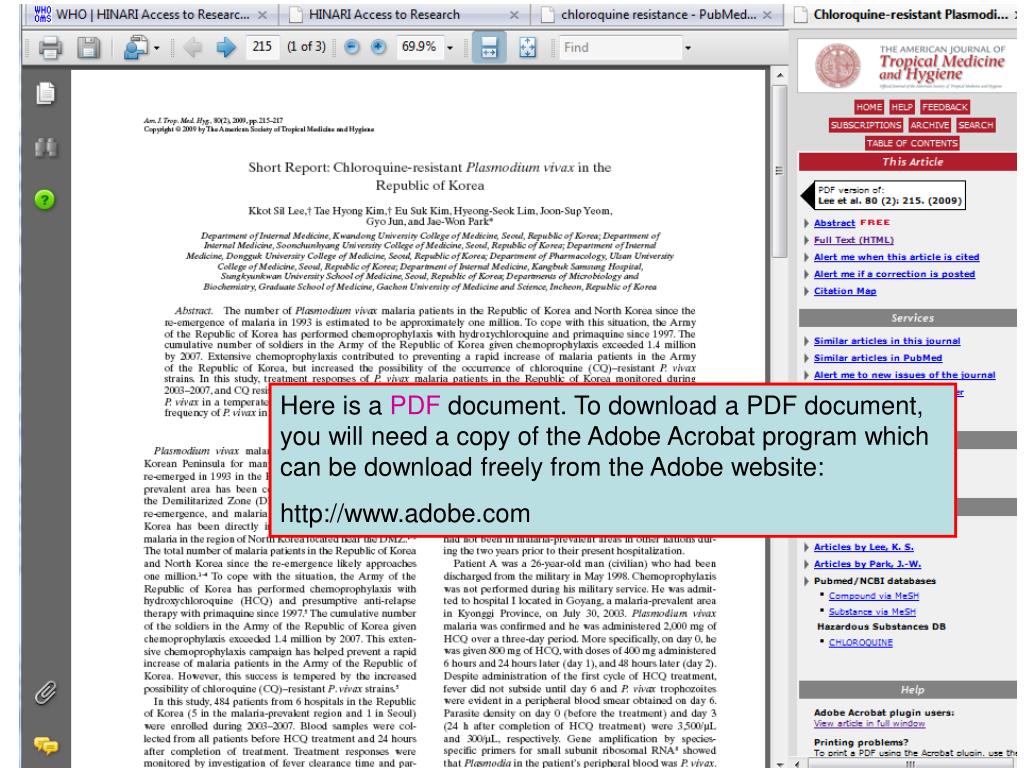
Task: Open the FEEDBACK navigation button
Action: coord(945,107)
